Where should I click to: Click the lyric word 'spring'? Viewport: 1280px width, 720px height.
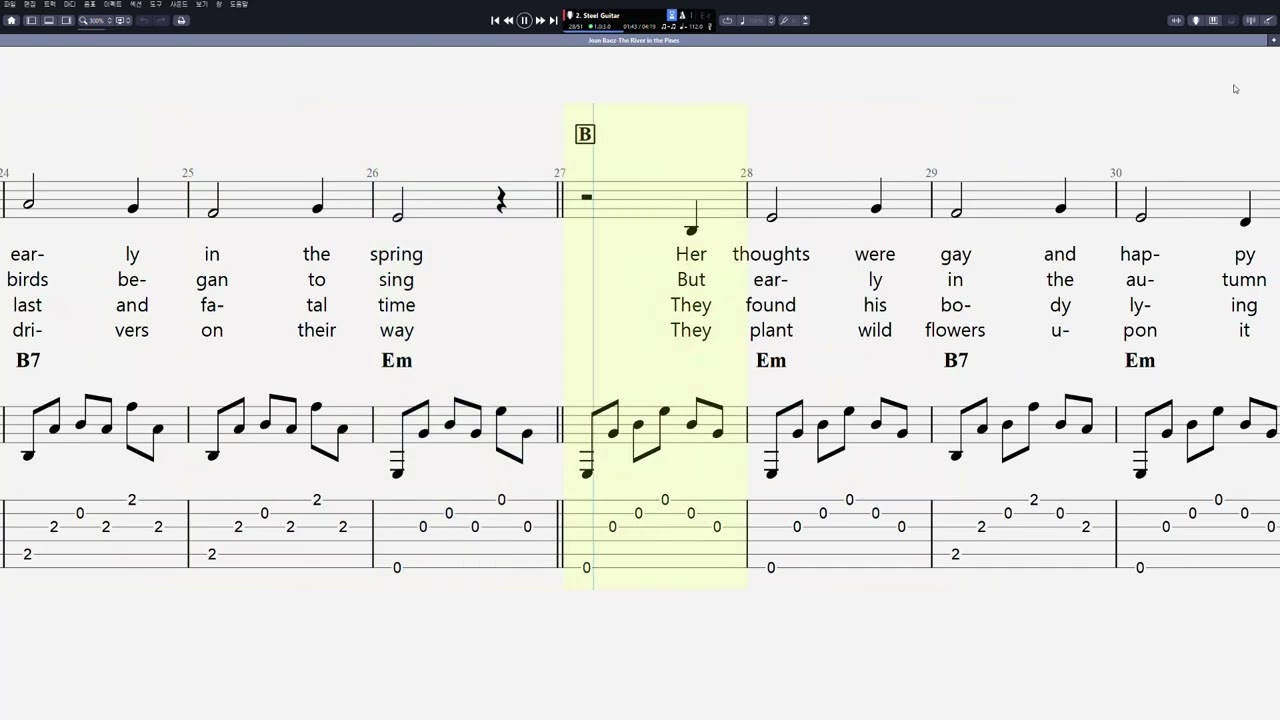396,255
